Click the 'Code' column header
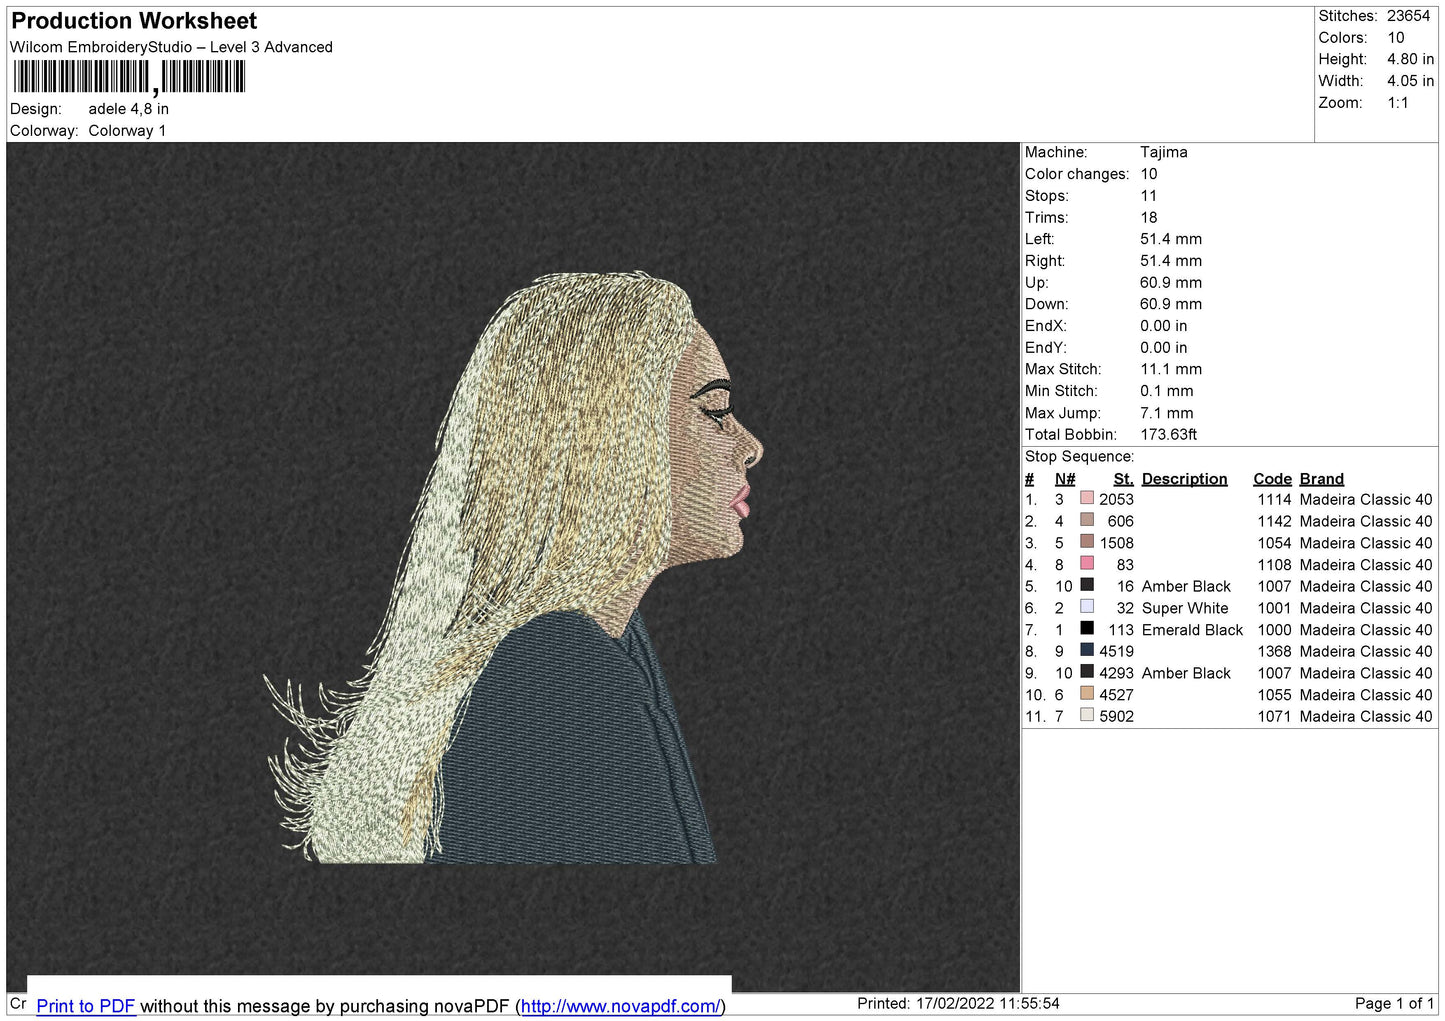This screenshot has height=1021, width=1445. (x=1272, y=479)
